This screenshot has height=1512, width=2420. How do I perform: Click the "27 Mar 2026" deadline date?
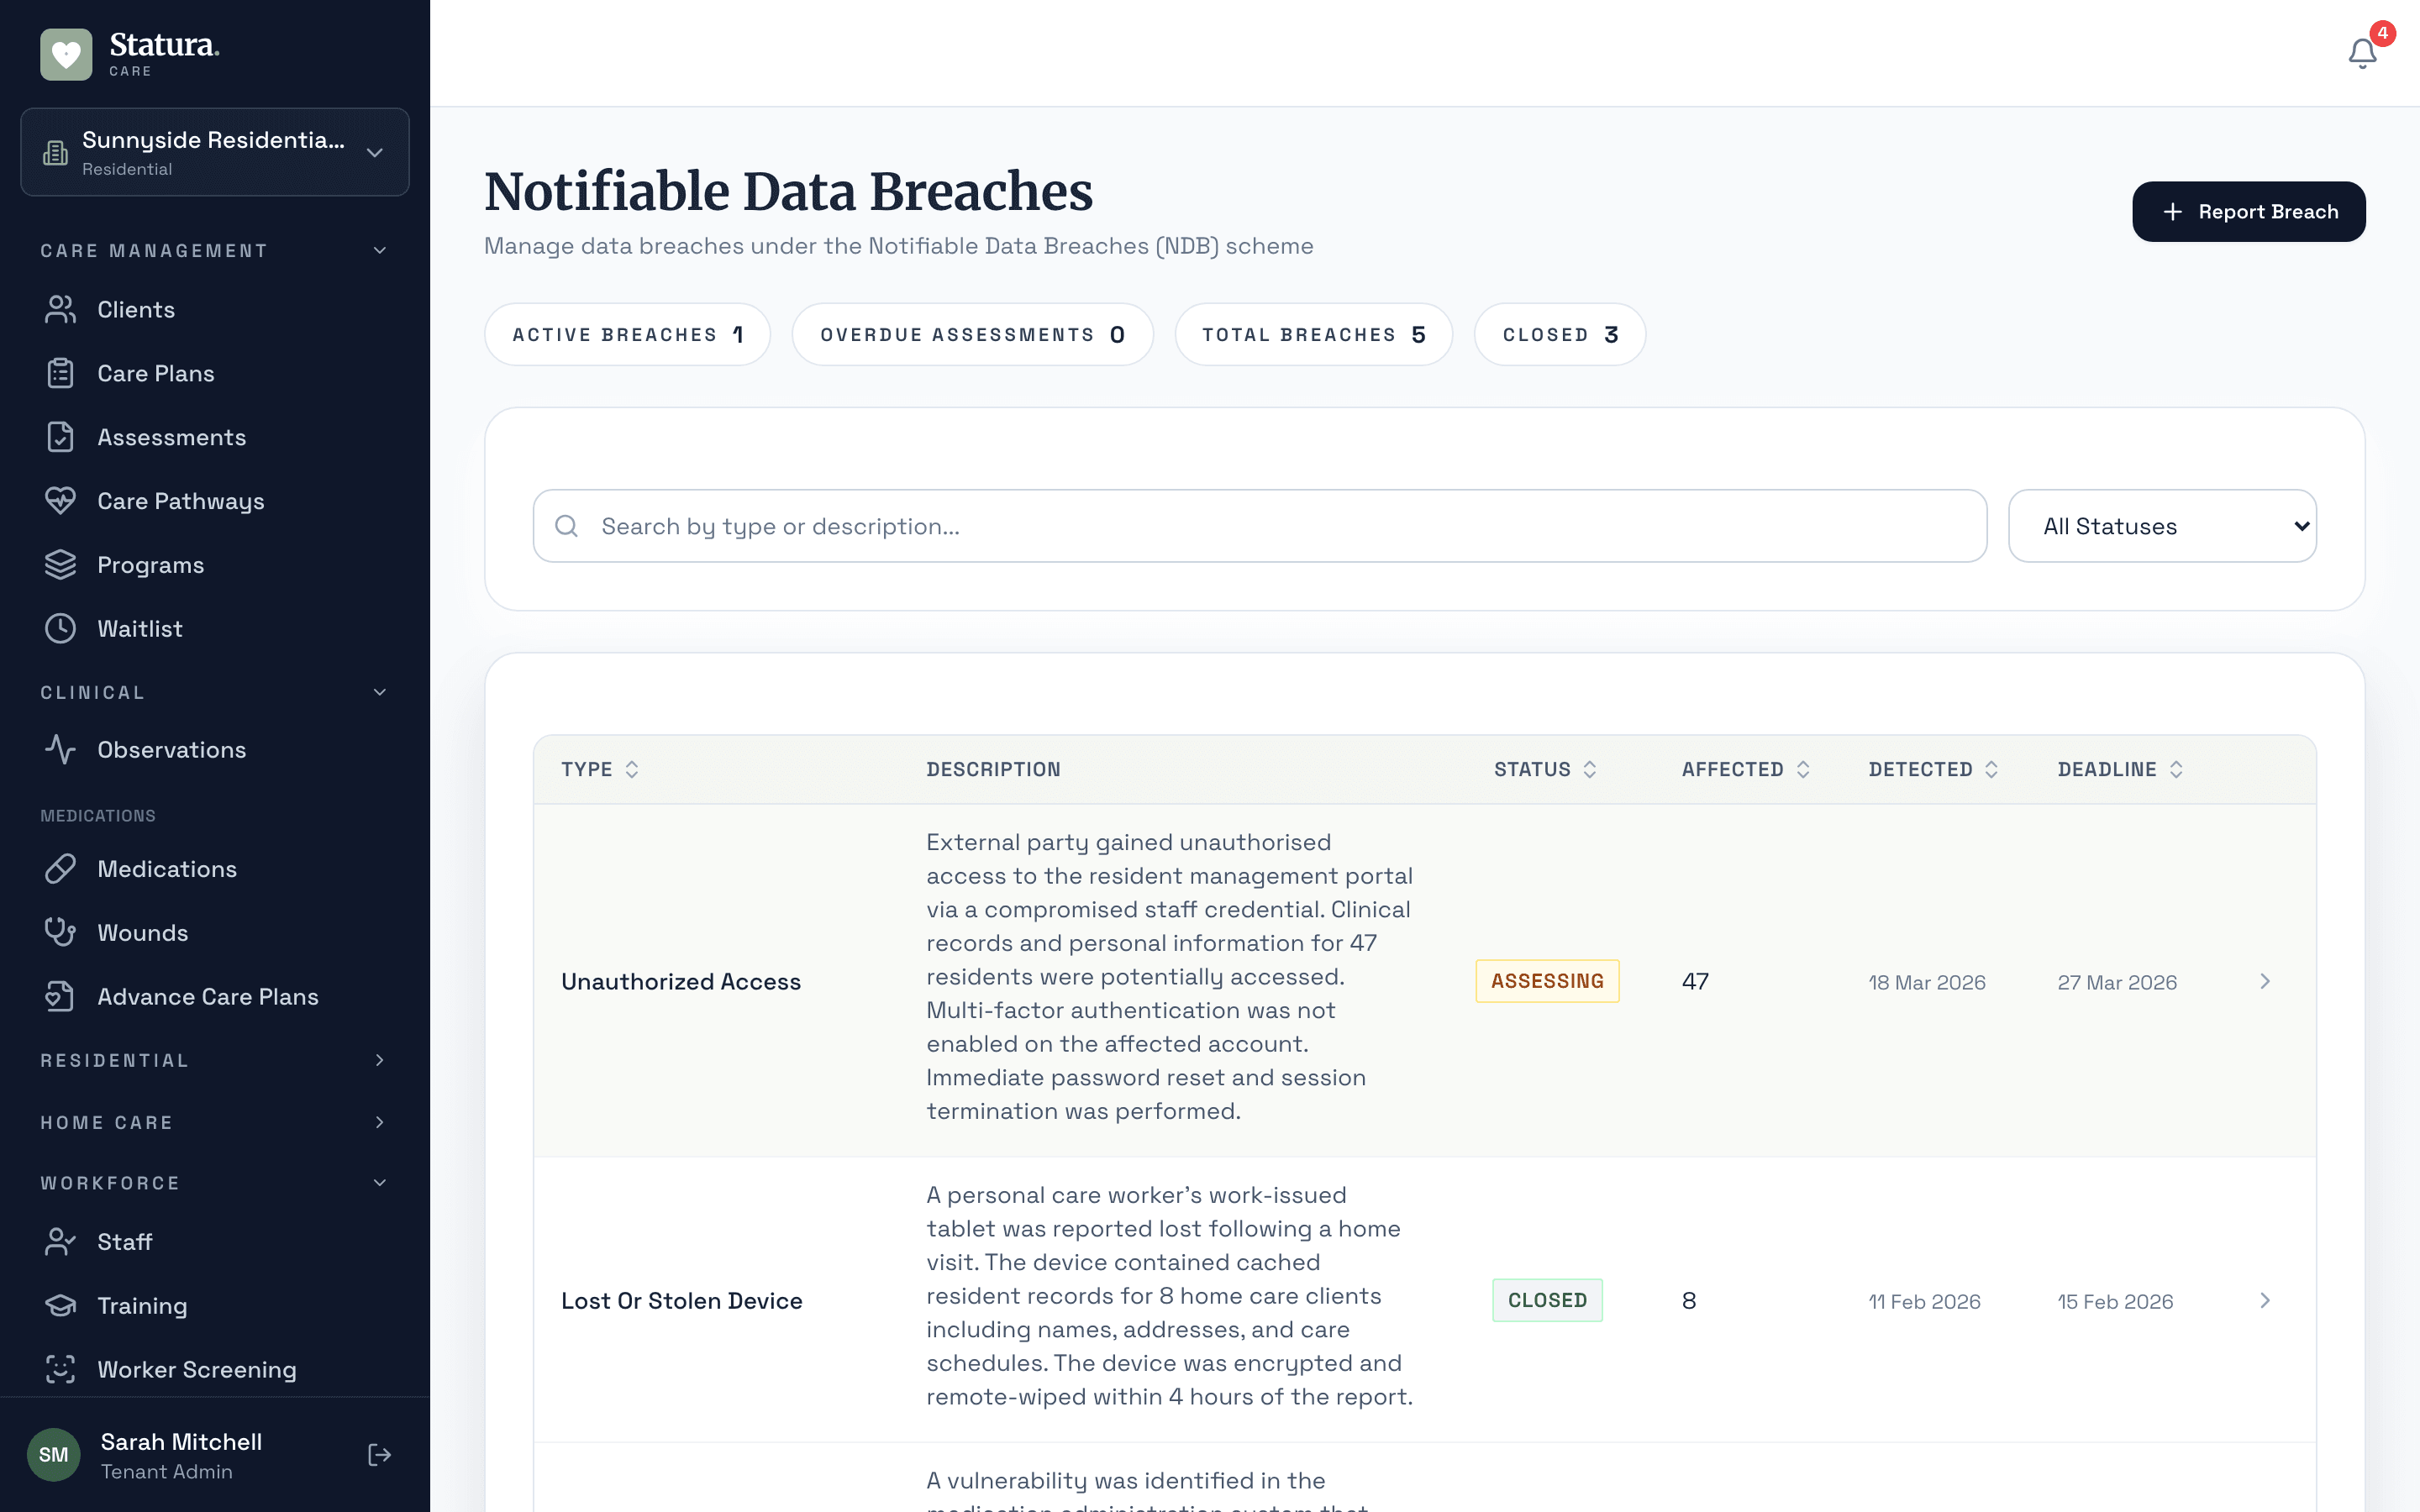[2117, 982]
